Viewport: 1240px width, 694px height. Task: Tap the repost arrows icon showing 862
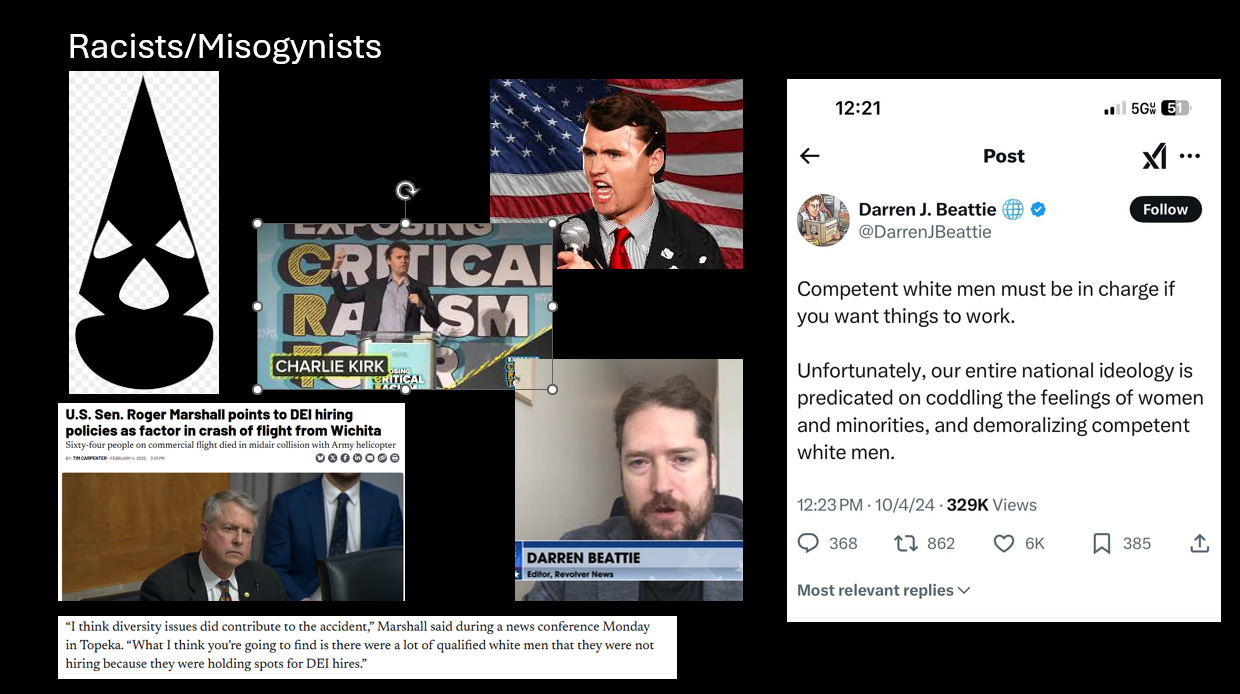(x=905, y=543)
